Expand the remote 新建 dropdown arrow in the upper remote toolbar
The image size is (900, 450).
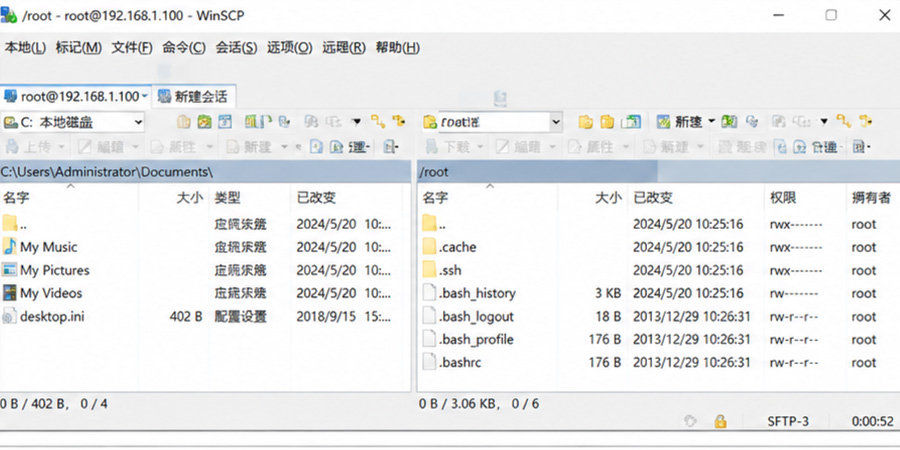pyautogui.click(x=711, y=122)
